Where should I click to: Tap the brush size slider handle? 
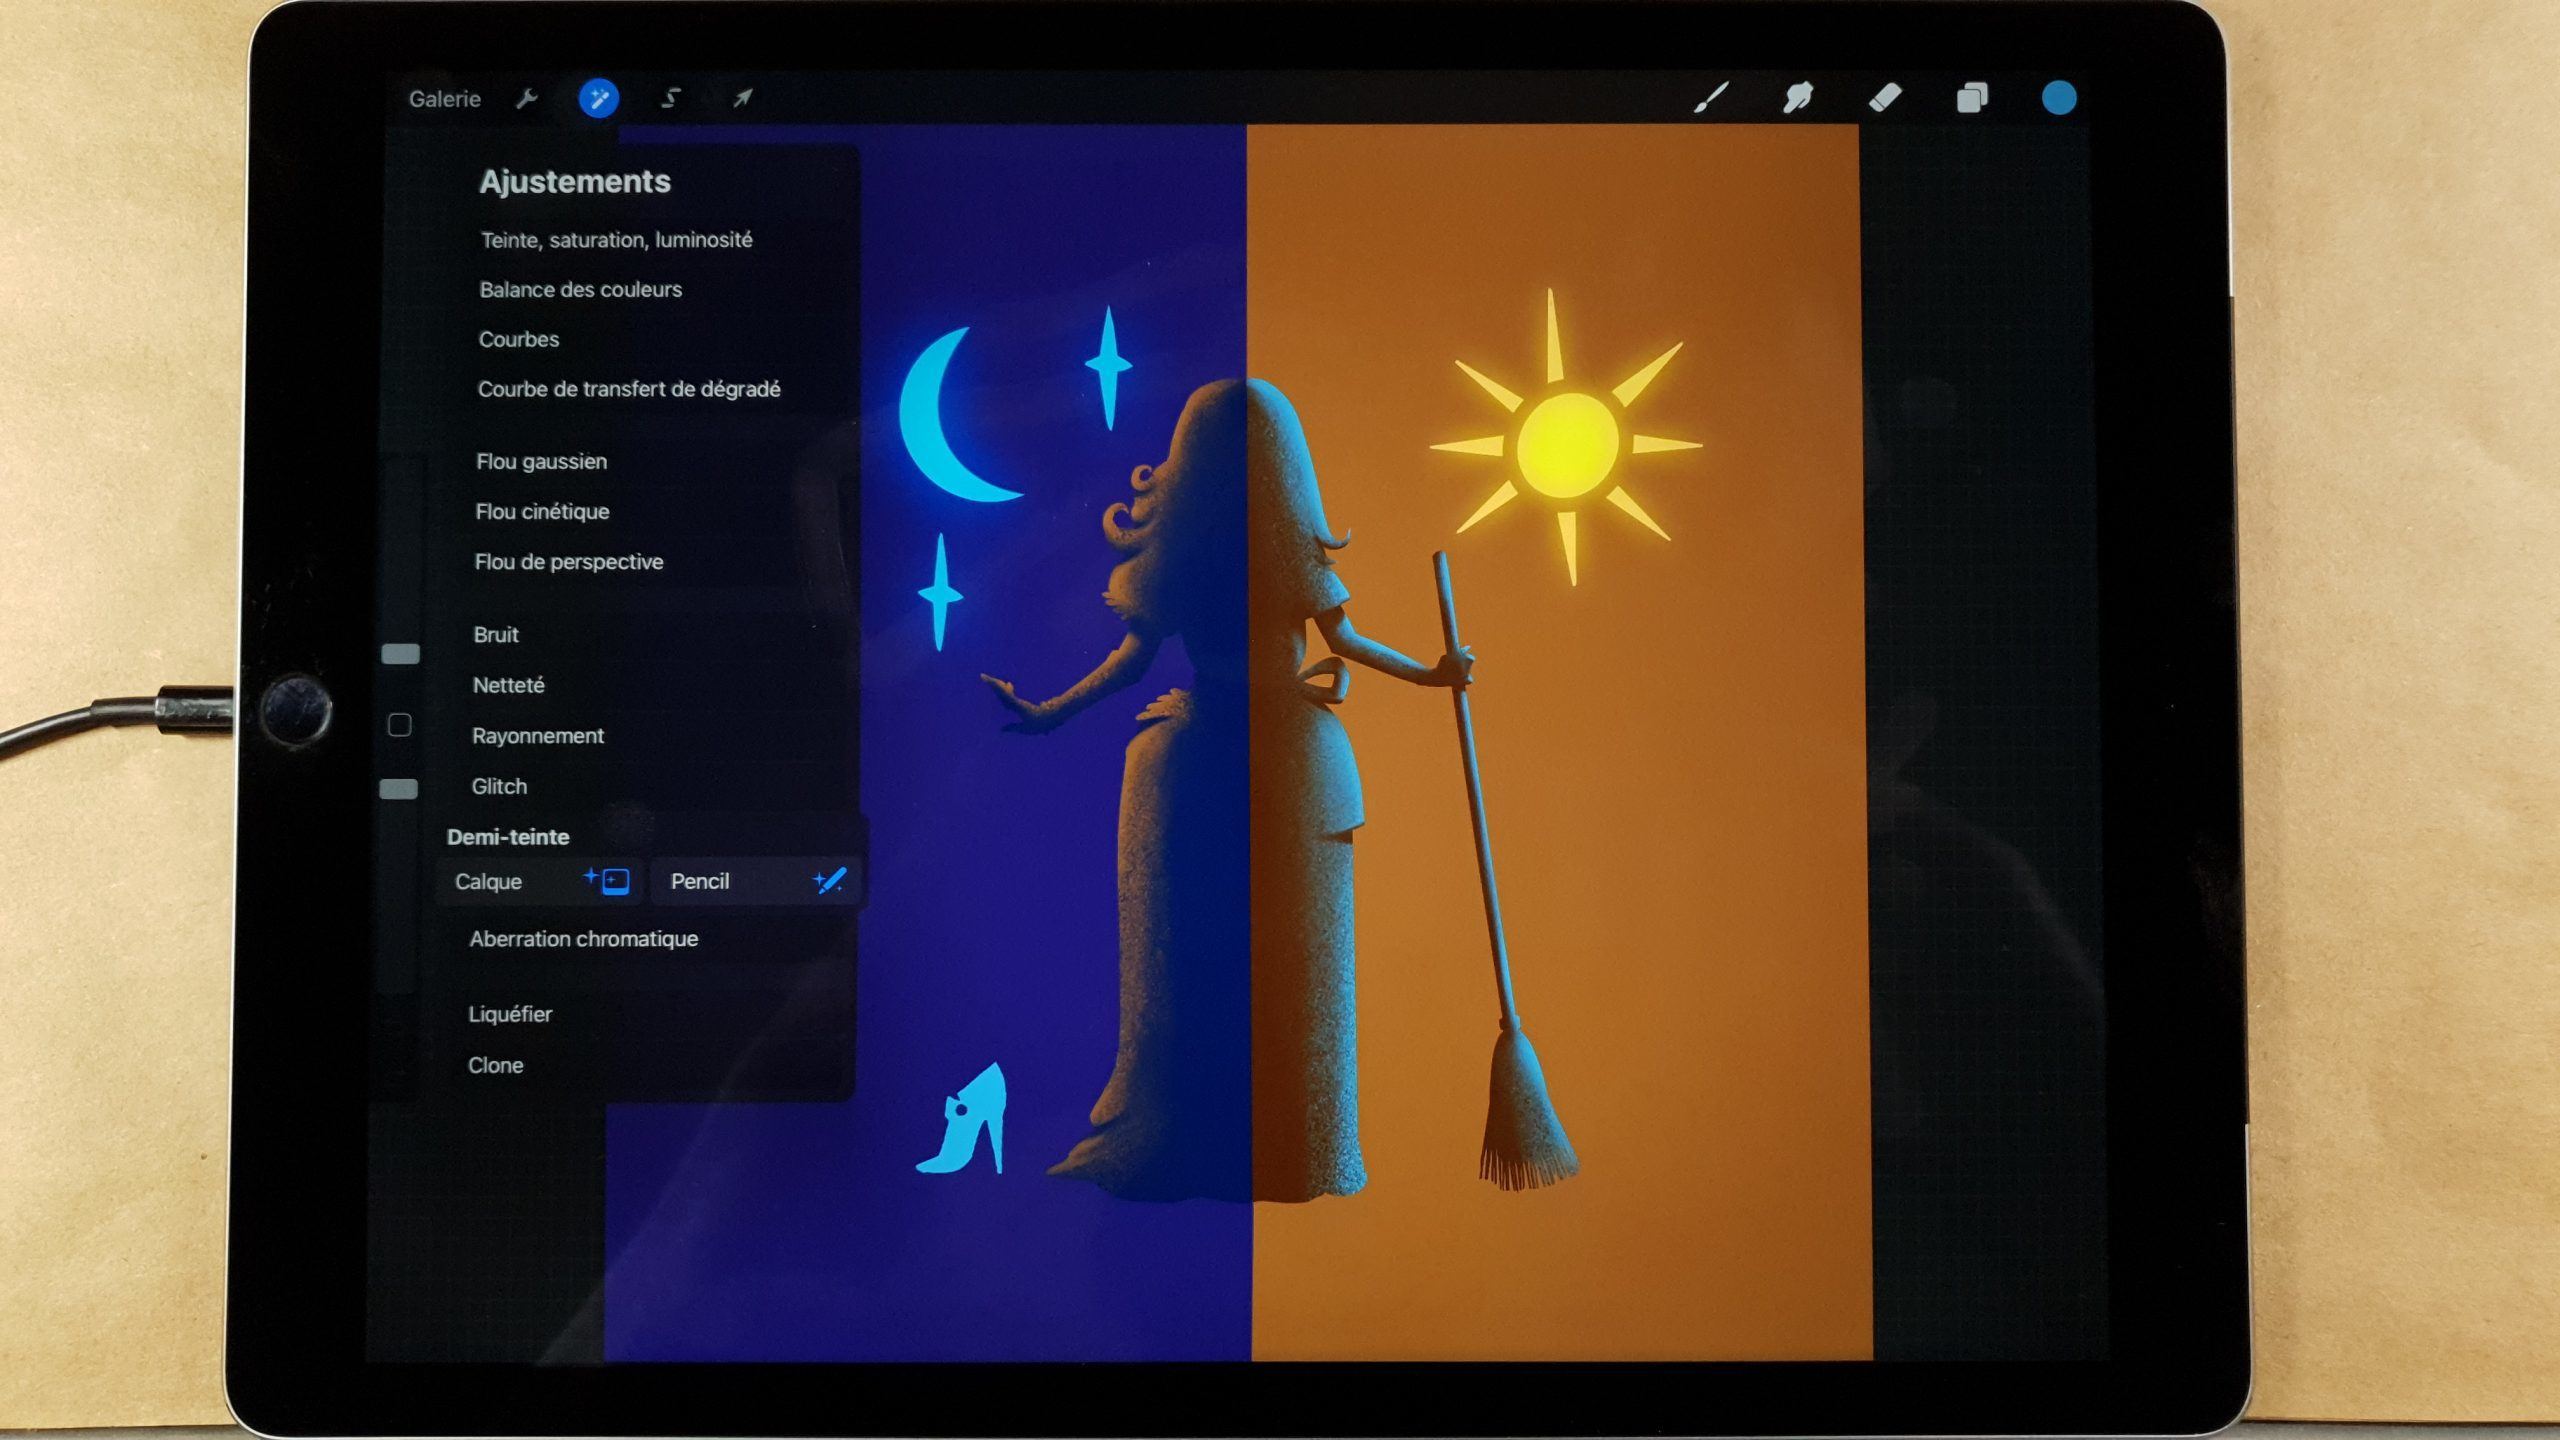click(x=401, y=654)
